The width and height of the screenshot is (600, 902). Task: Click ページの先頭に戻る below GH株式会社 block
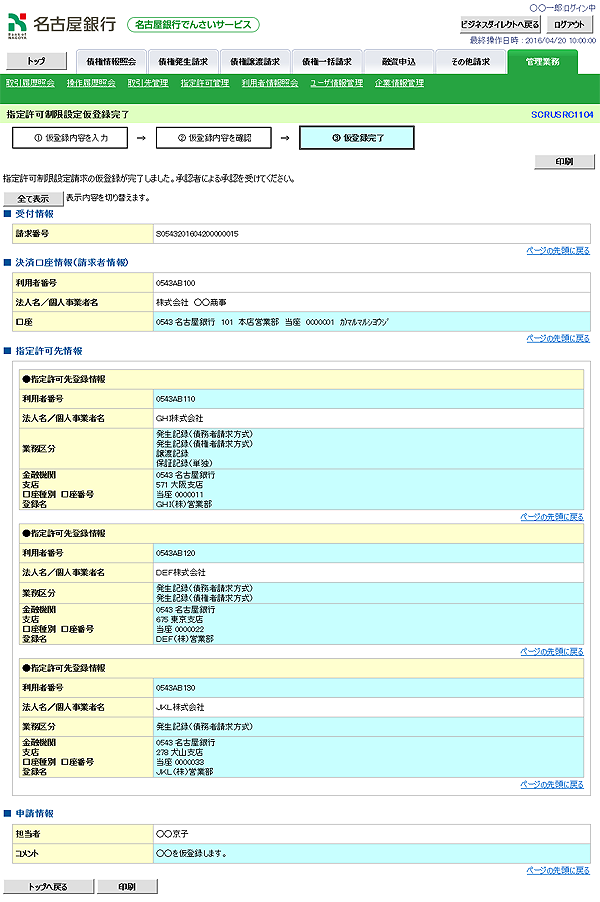(x=552, y=517)
